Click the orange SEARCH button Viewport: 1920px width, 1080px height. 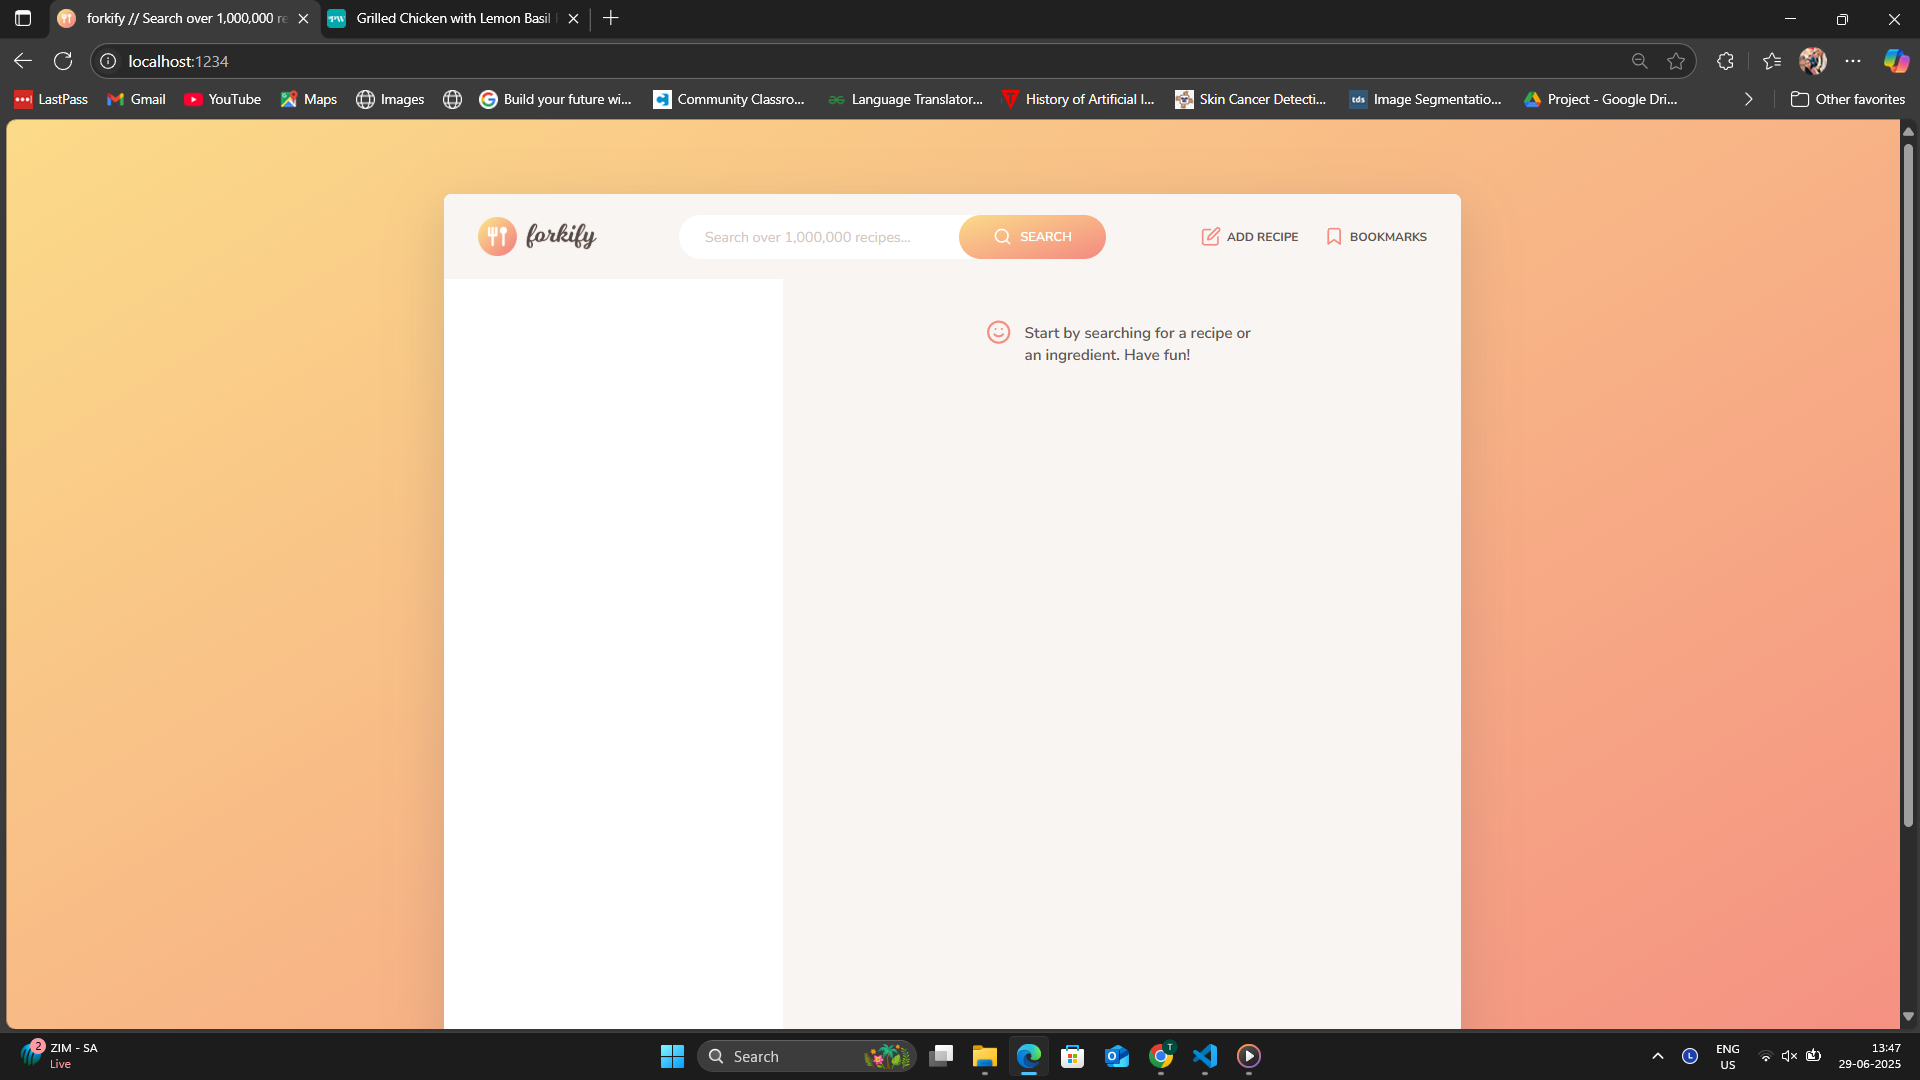[1032, 237]
